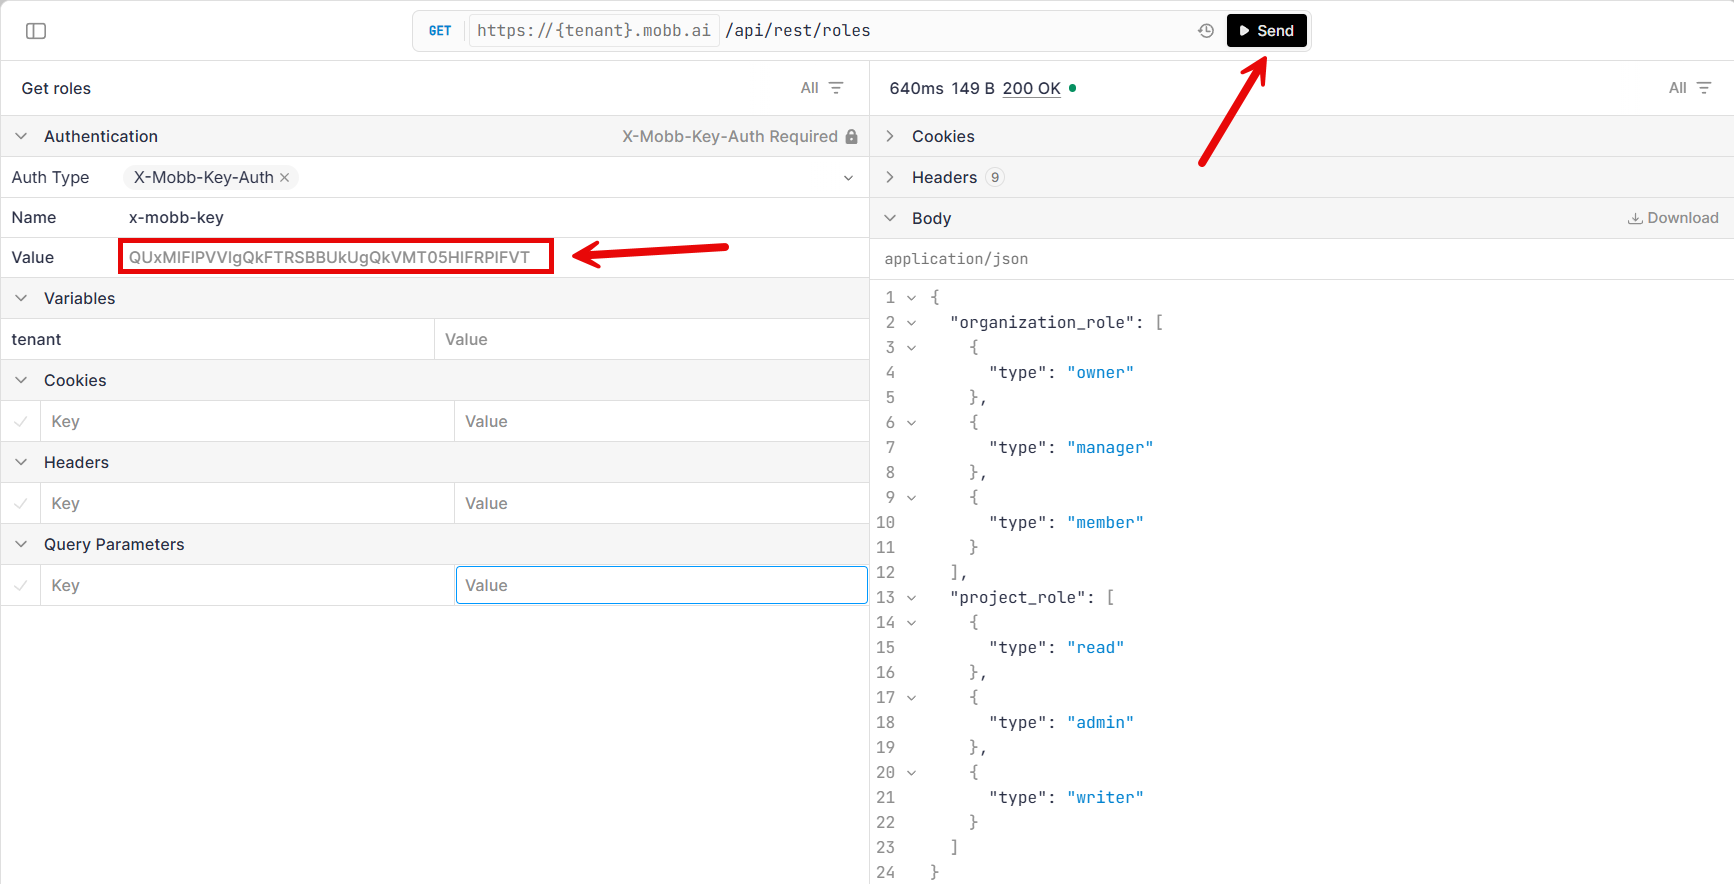Click the tenant variable Value field

pos(650,339)
